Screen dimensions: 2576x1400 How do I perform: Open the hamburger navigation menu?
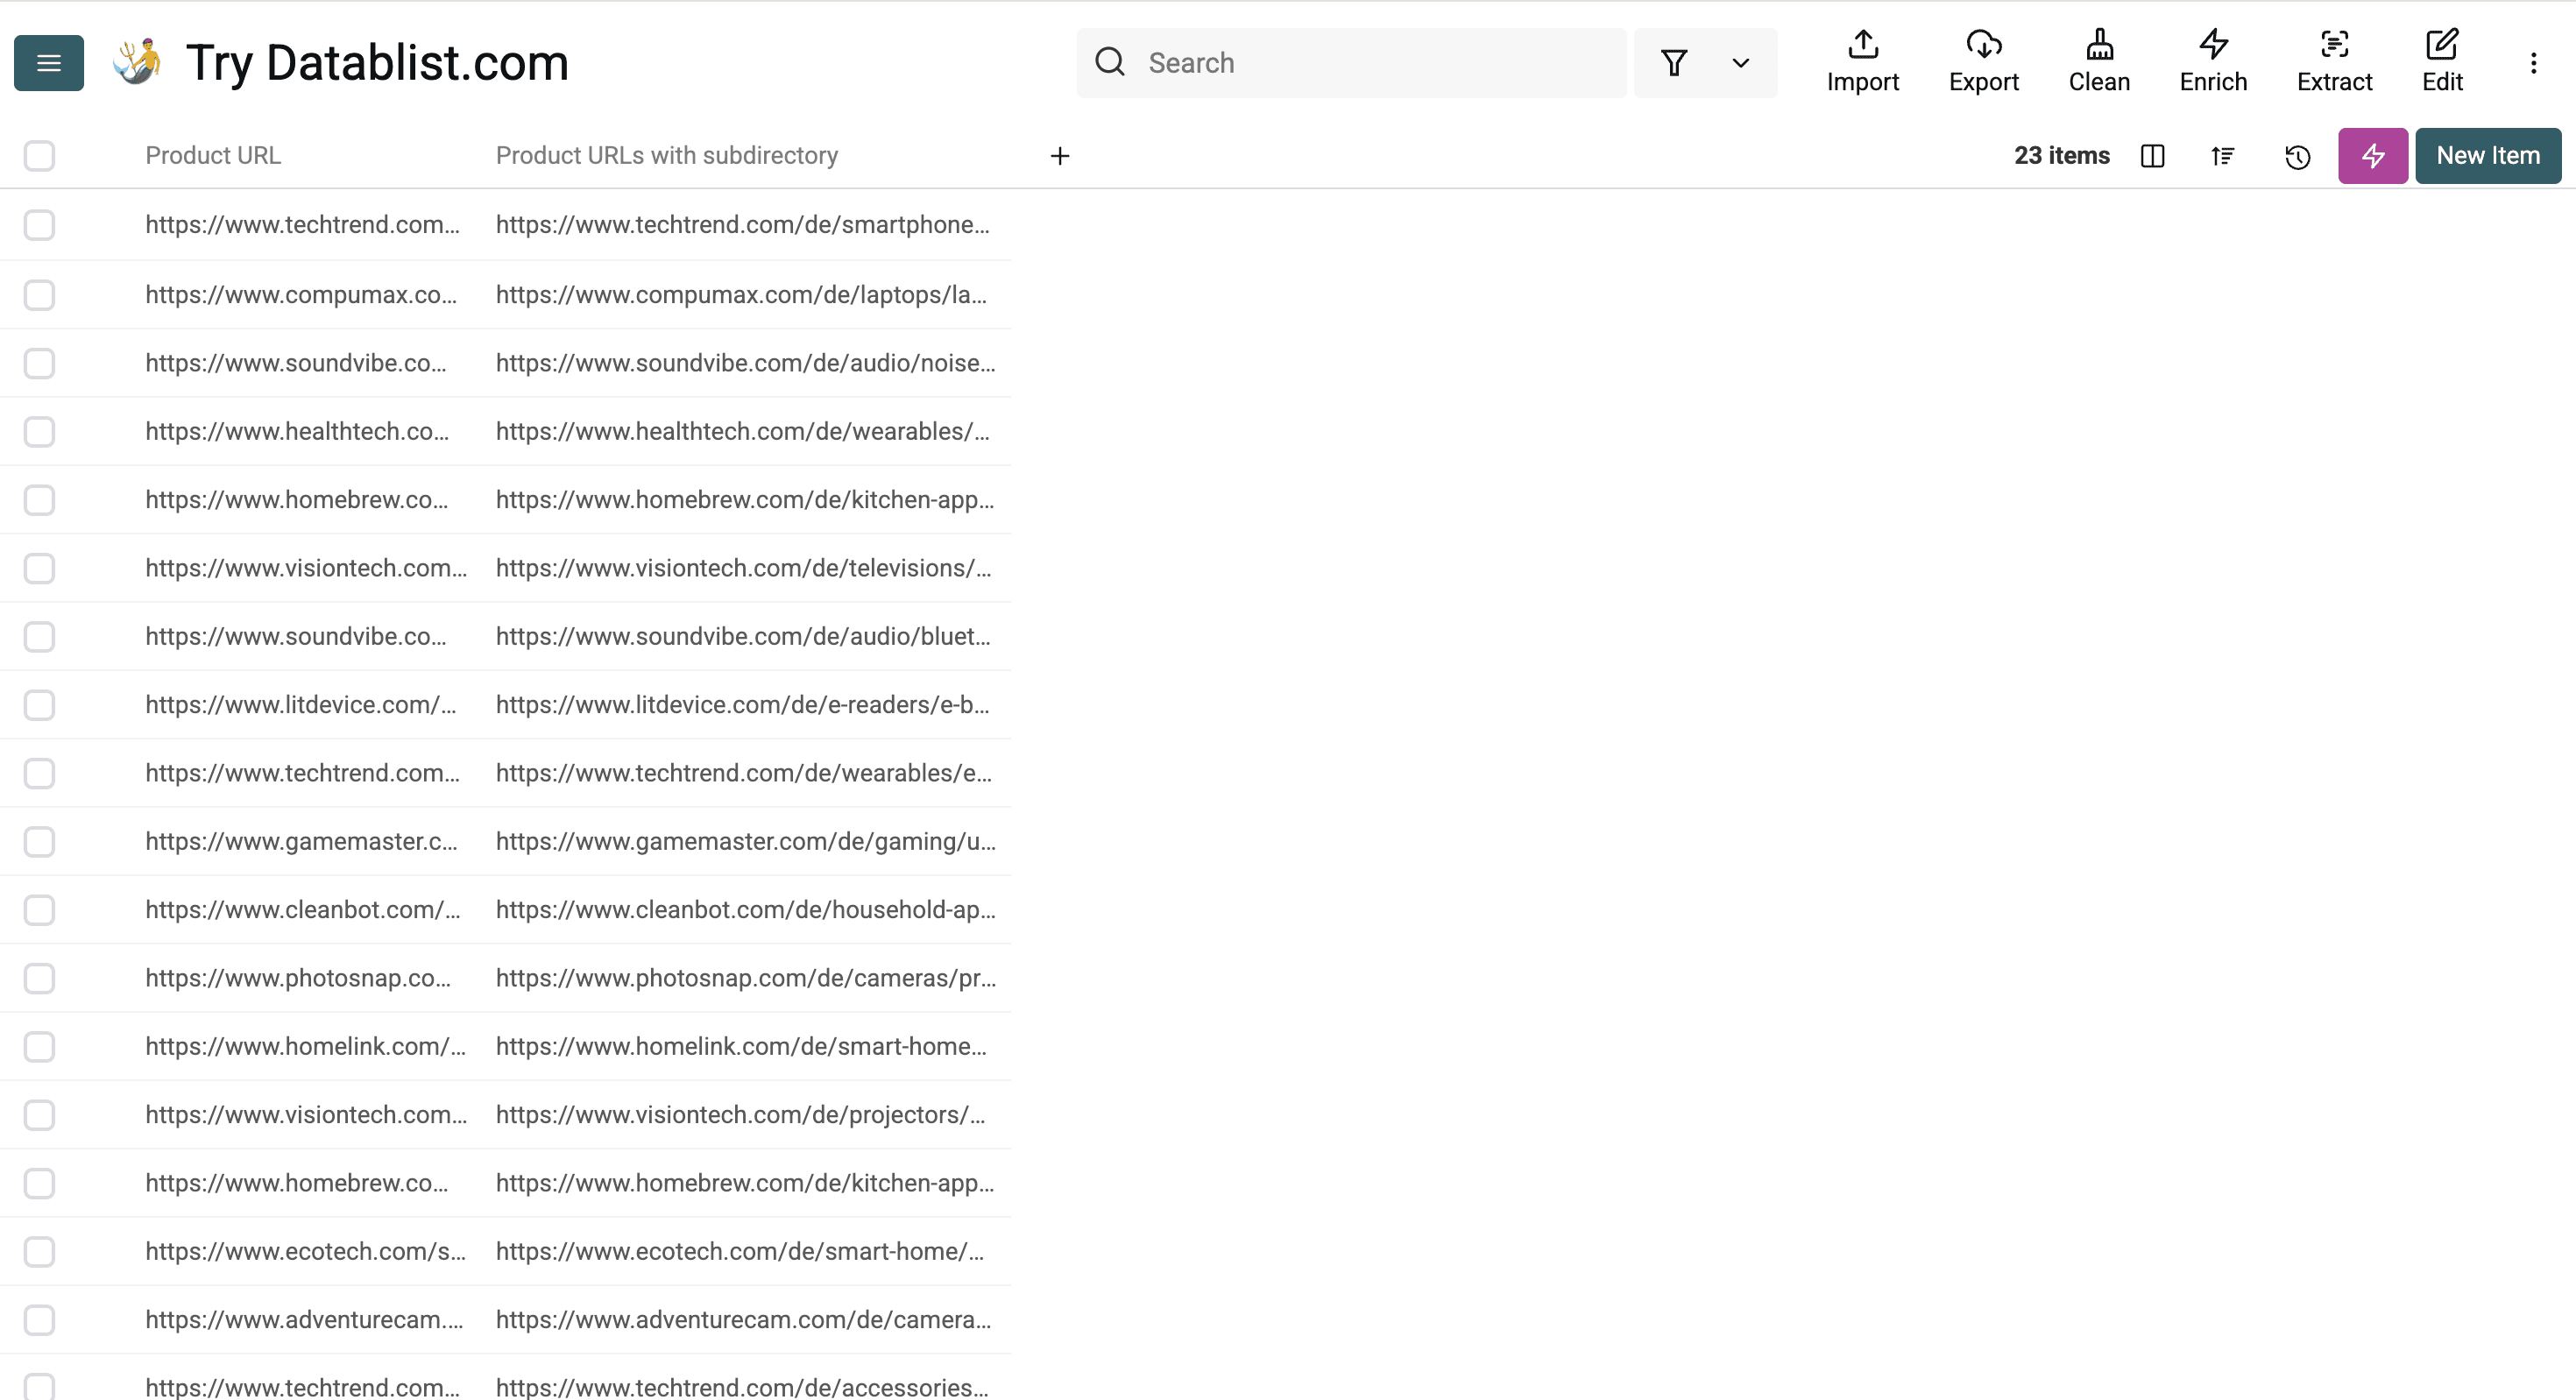(x=48, y=62)
